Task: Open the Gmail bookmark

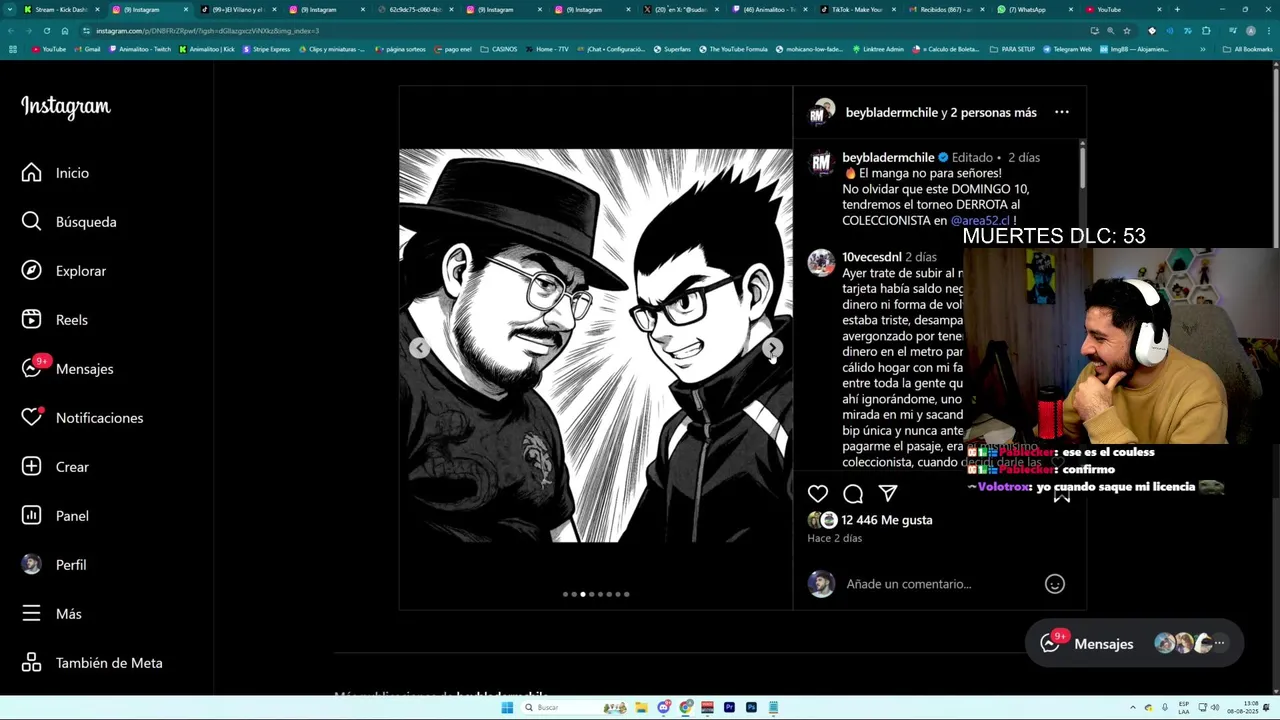Action: pos(87,49)
